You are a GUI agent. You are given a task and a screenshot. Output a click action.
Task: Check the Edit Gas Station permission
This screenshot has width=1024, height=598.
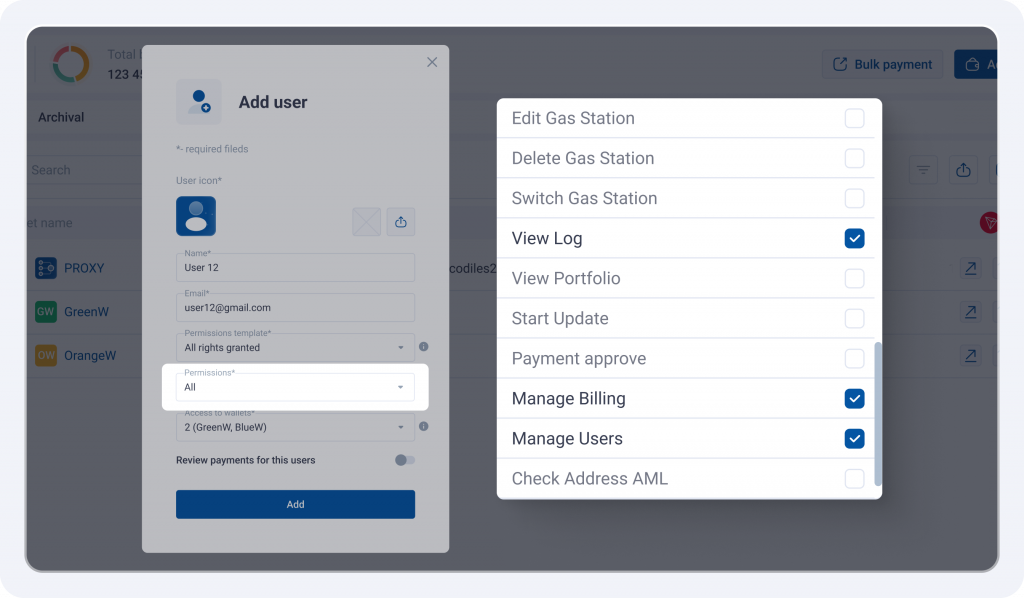click(x=854, y=118)
